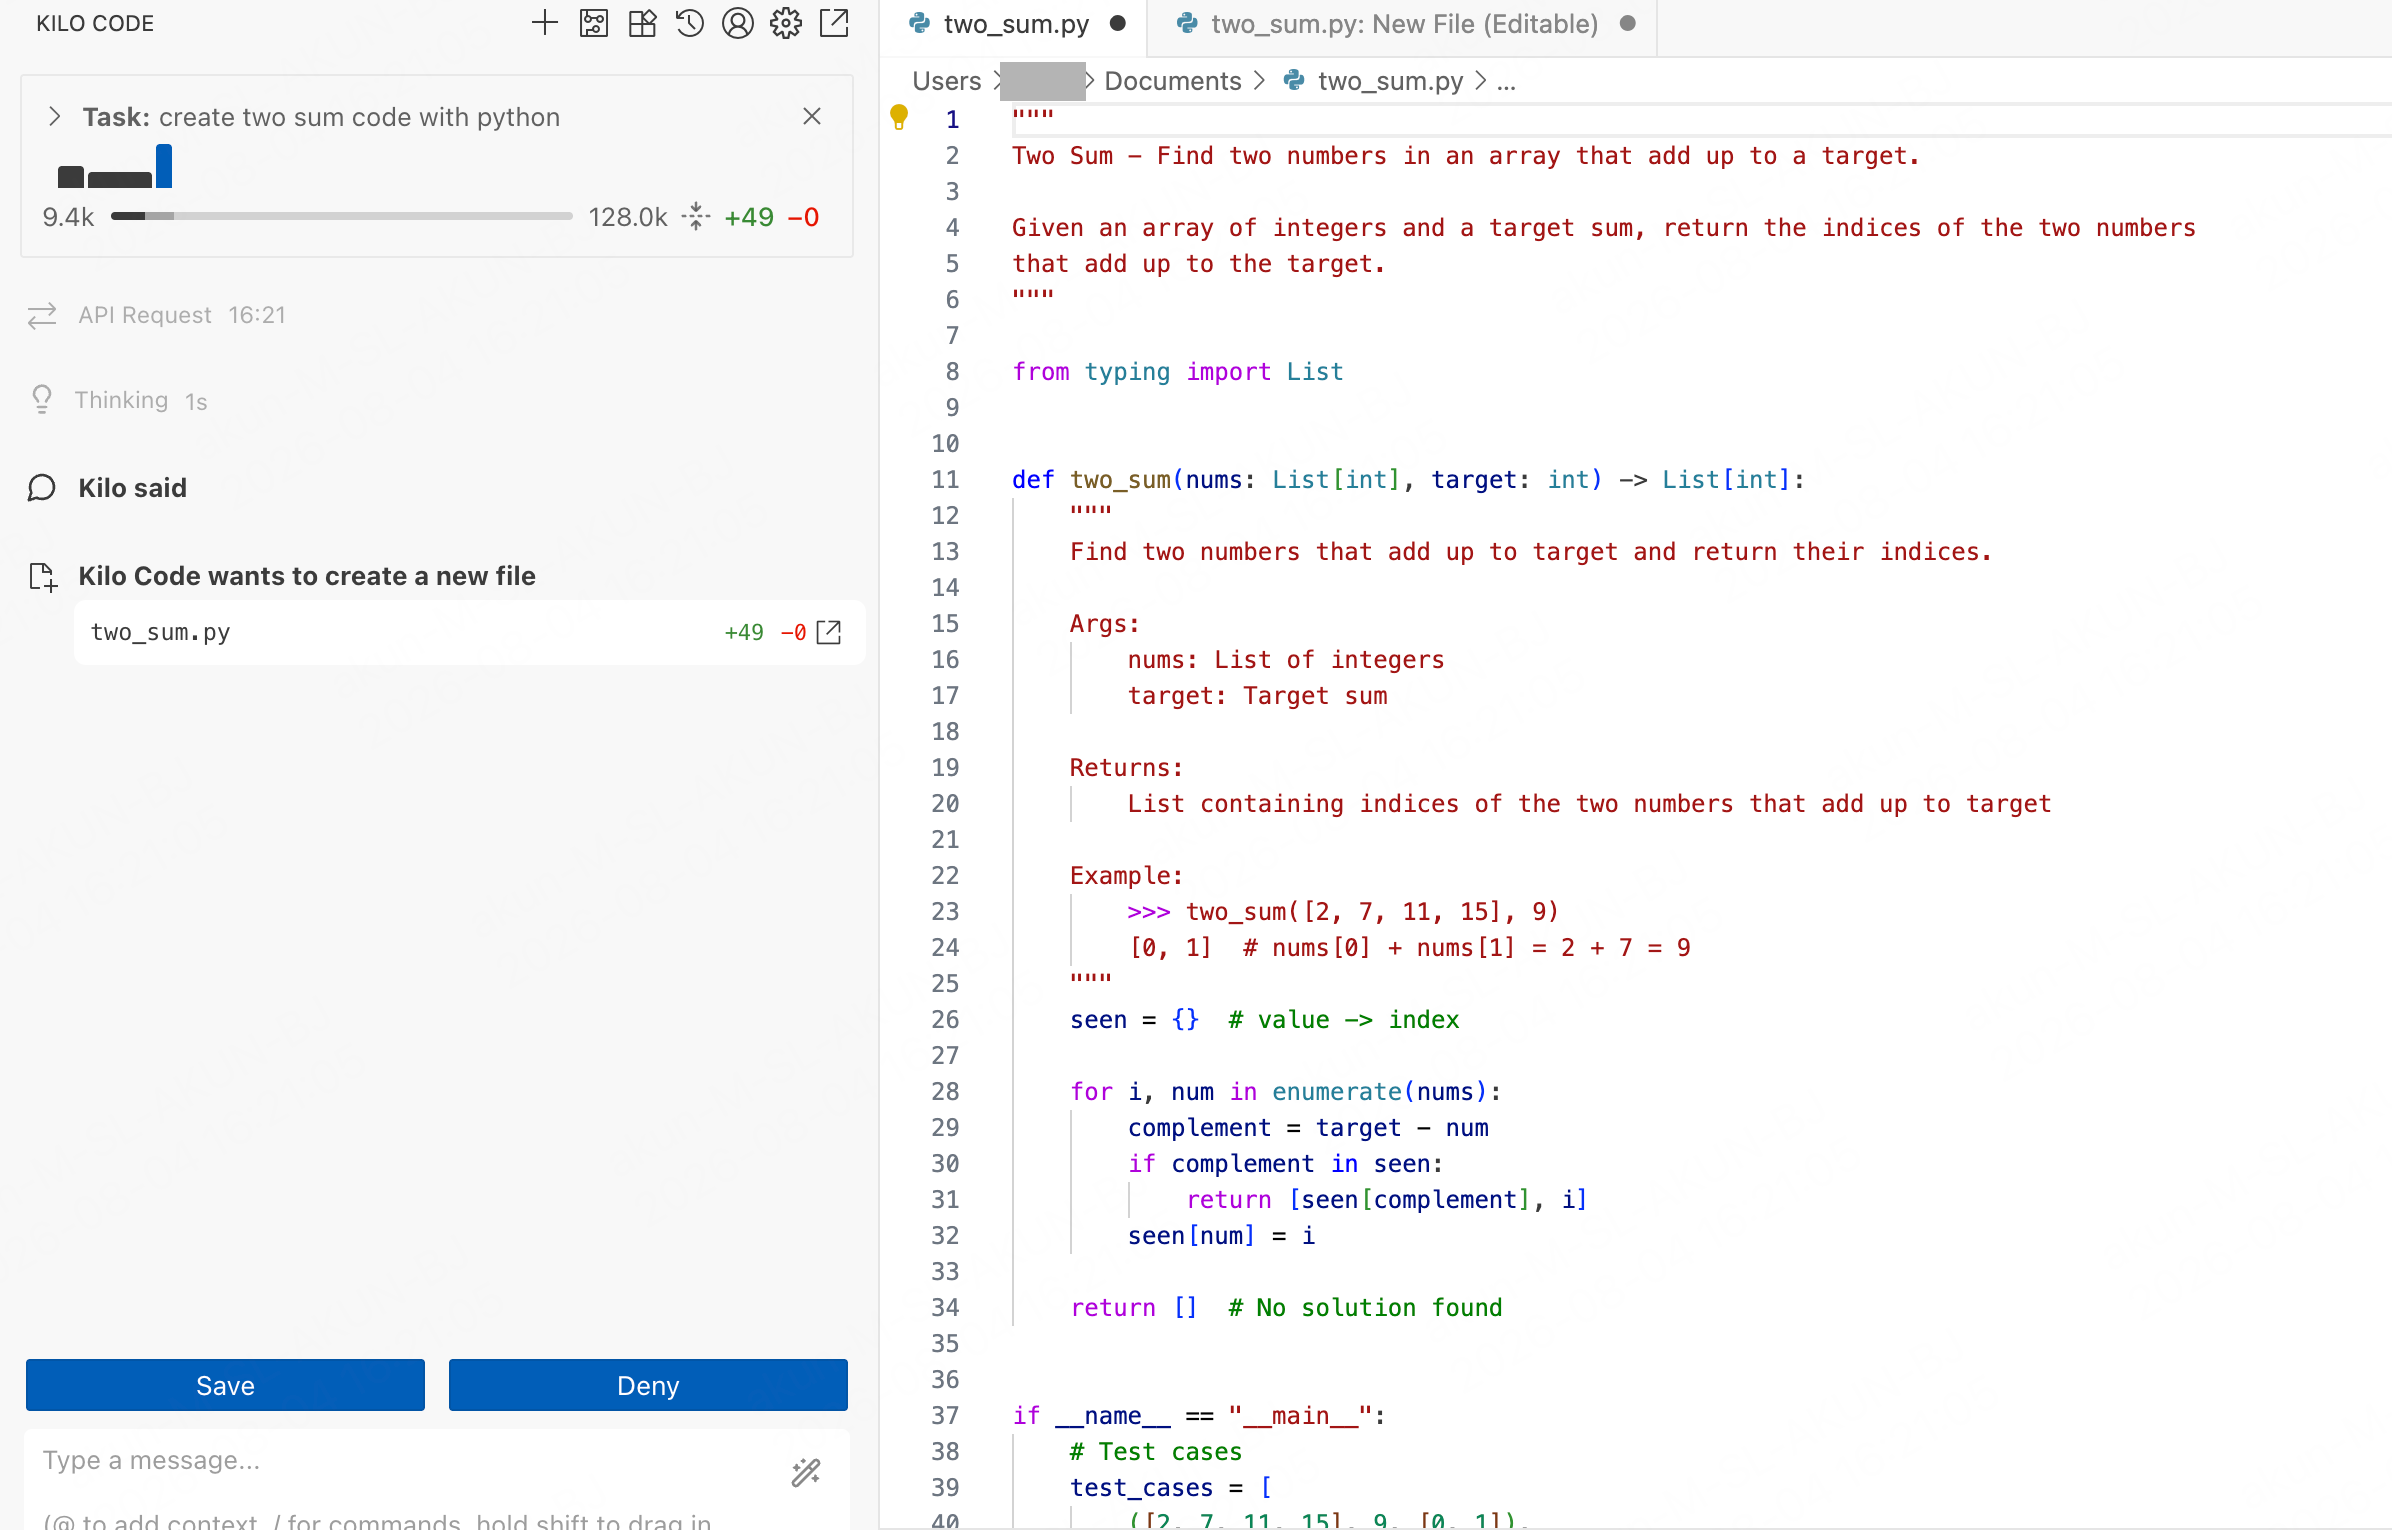The image size is (2392, 1530).
Task: Click the def keyword on line 11
Action: 1033,479
